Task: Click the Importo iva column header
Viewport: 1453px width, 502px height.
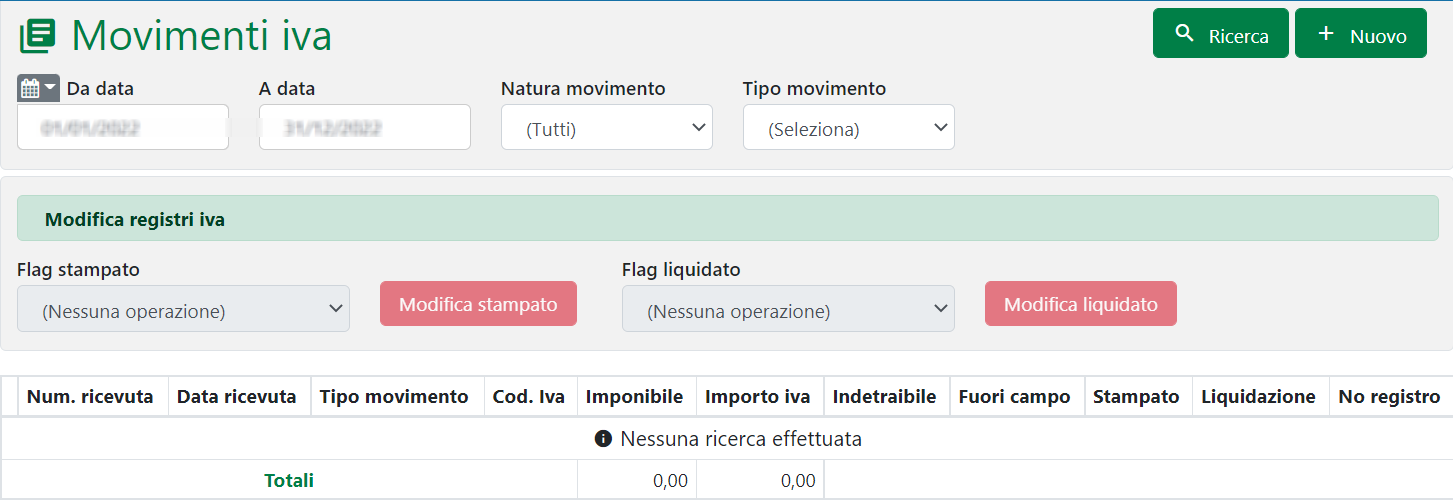Action: (757, 397)
